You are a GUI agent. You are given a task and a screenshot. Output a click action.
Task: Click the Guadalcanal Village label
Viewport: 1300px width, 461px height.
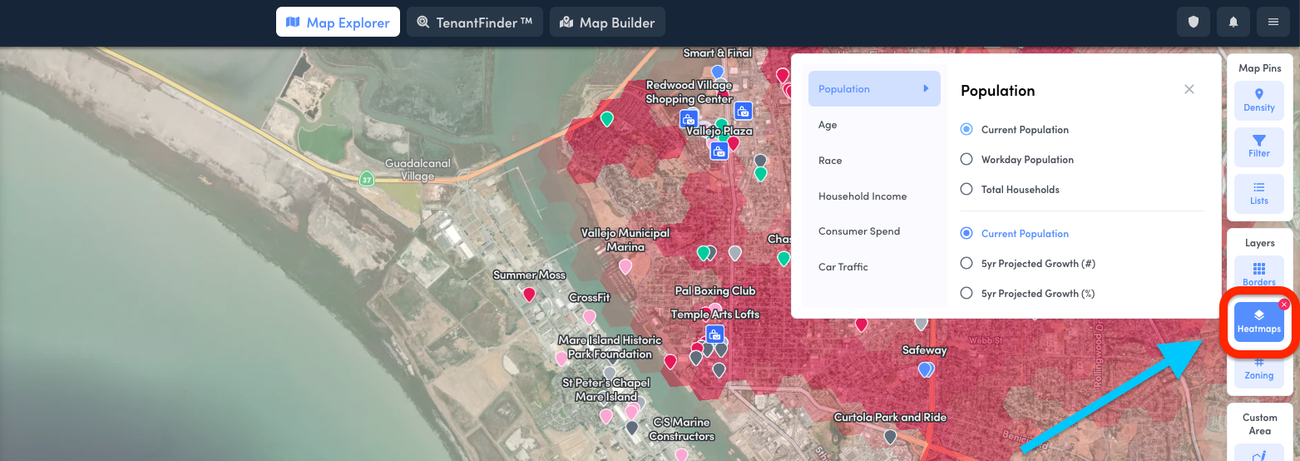418,169
